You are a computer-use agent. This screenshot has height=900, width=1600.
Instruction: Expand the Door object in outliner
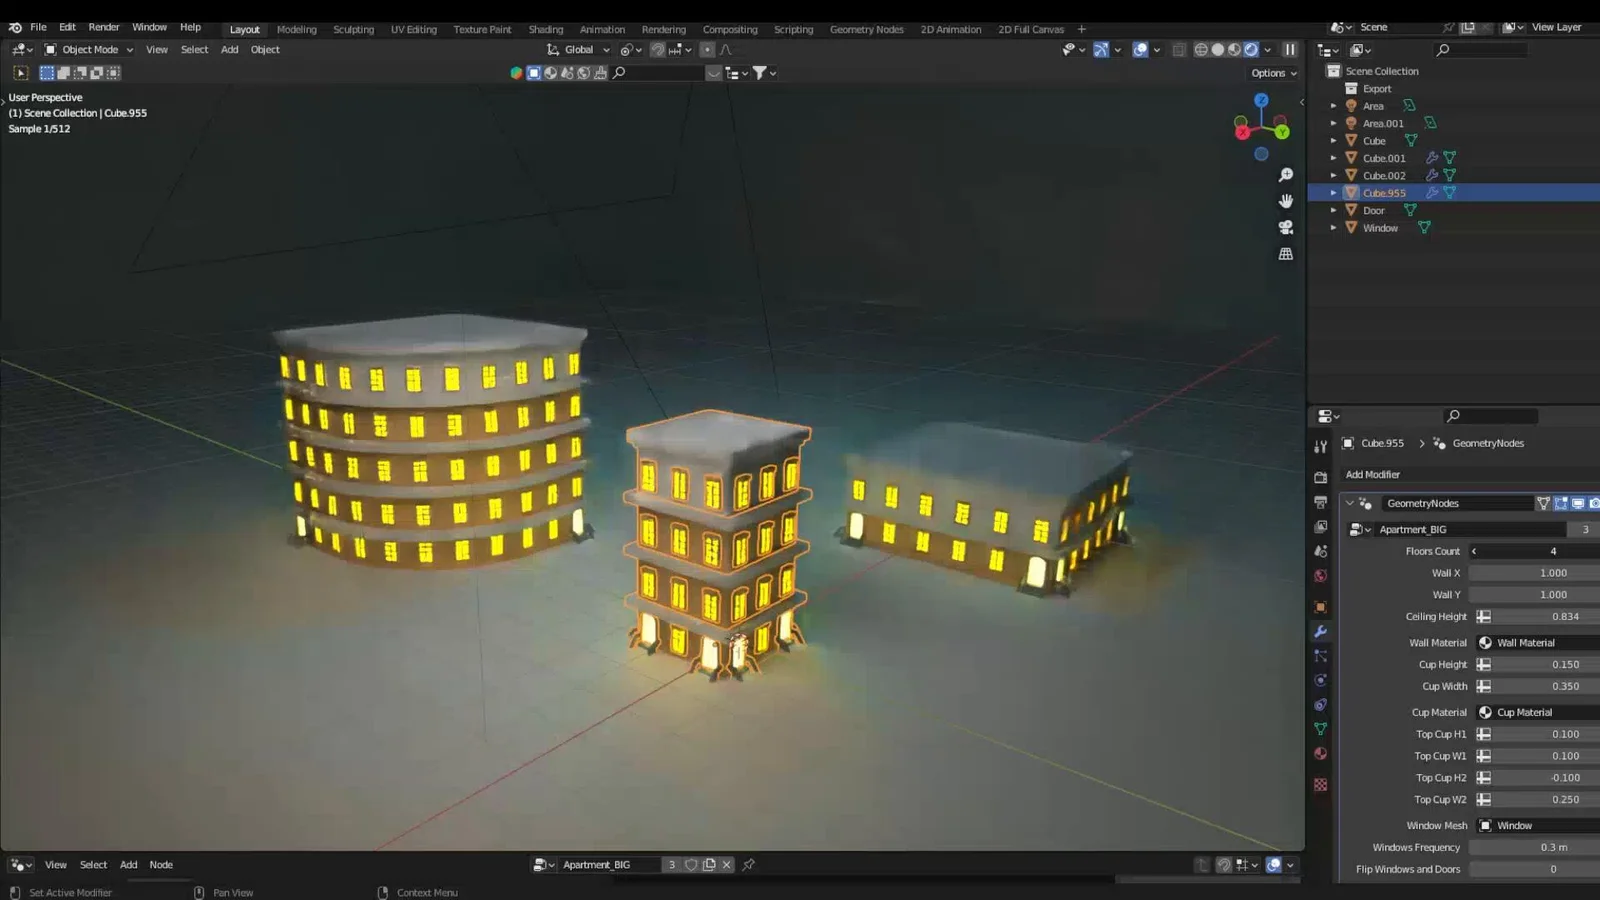point(1333,210)
